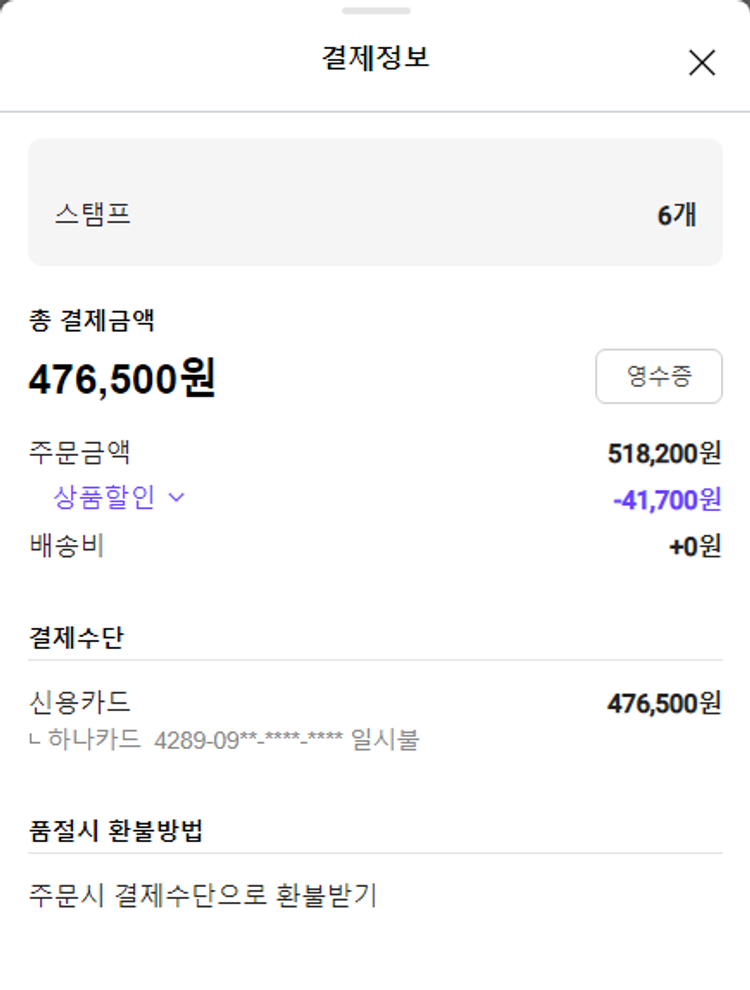Click the 6개 stamp count

point(676,215)
